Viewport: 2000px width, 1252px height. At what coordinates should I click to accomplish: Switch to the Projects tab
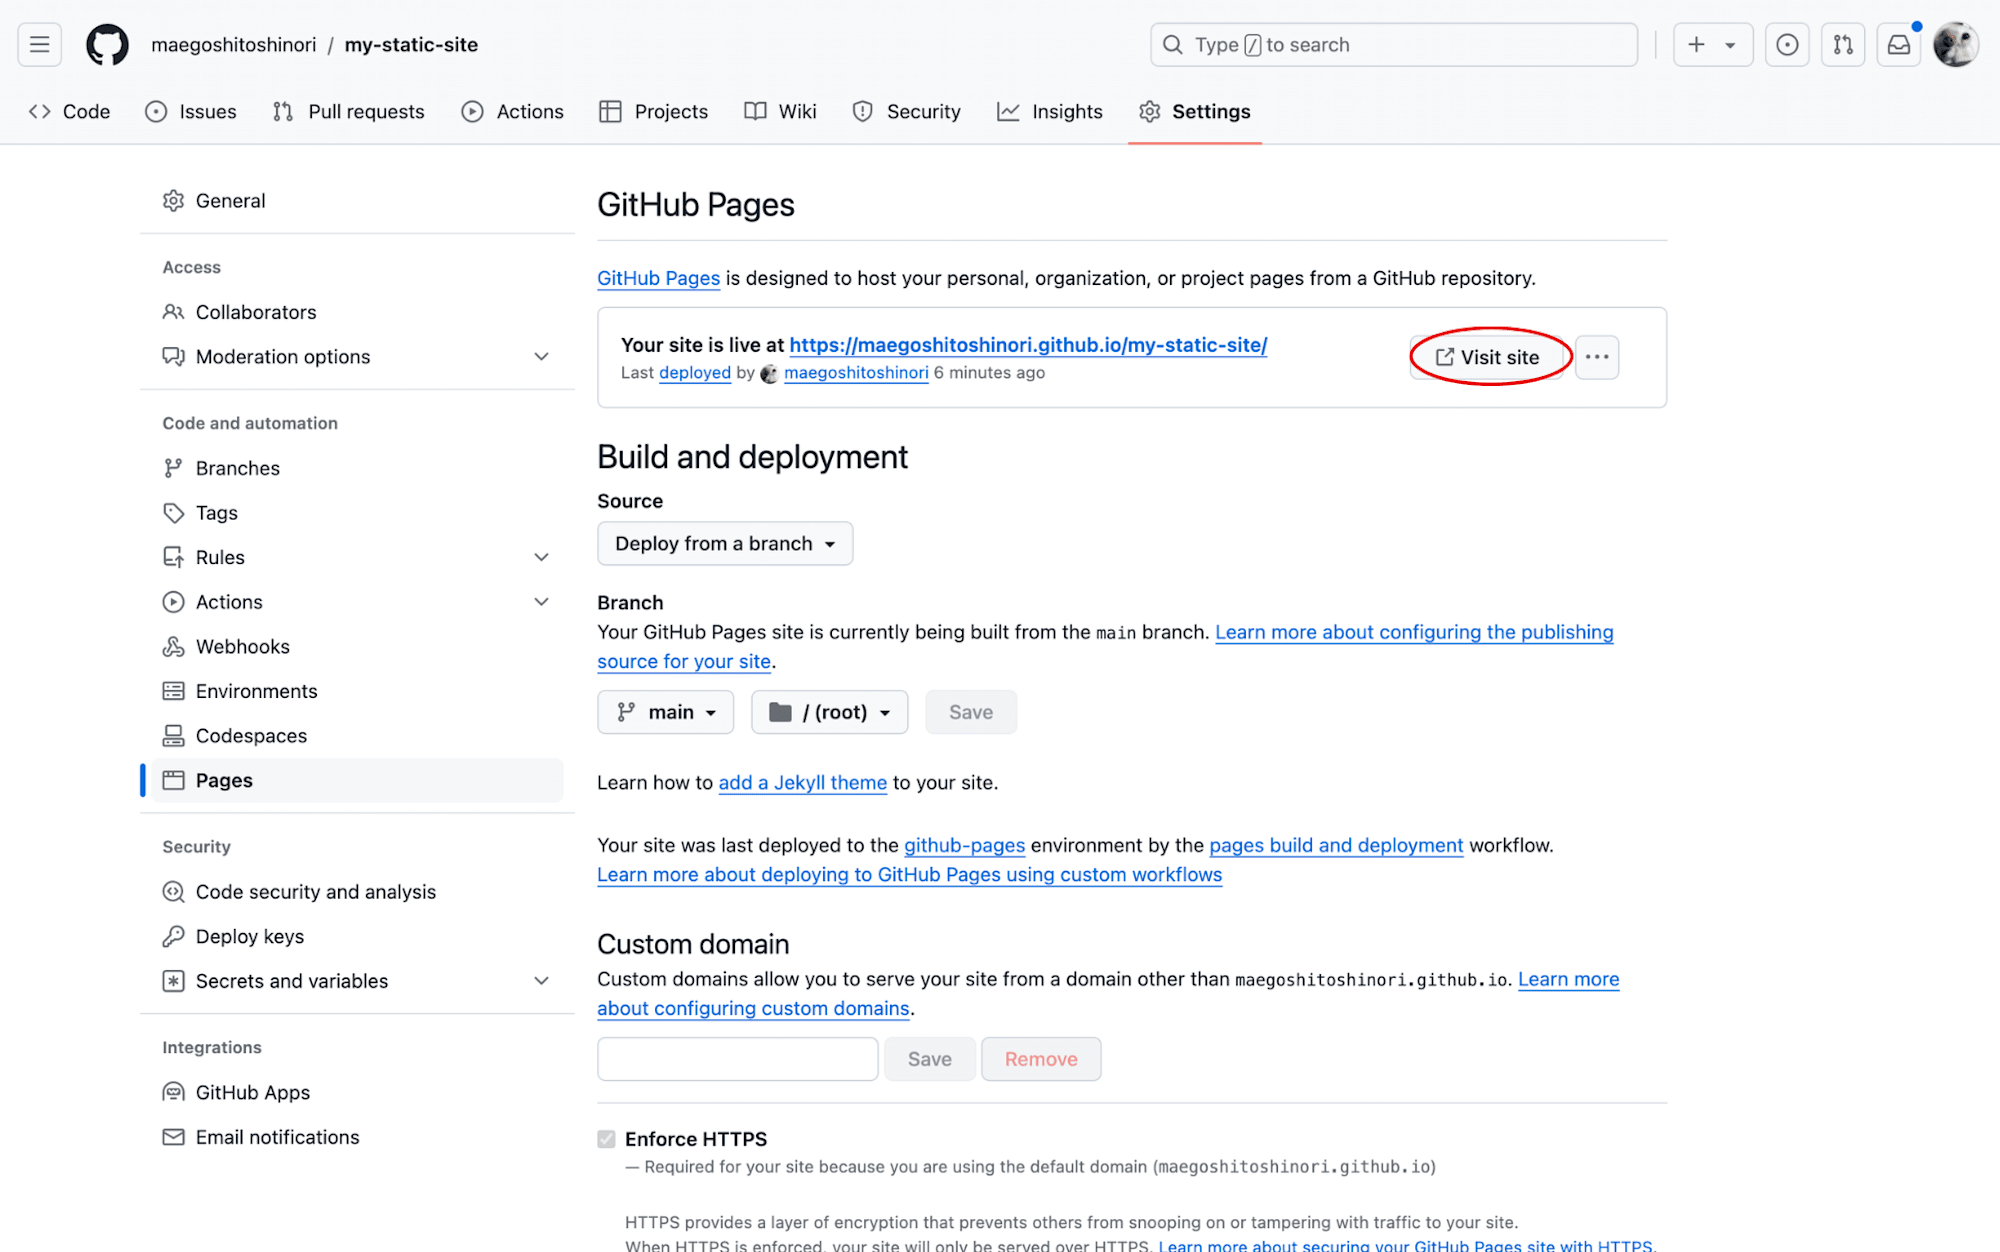click(x=654, y=112)
